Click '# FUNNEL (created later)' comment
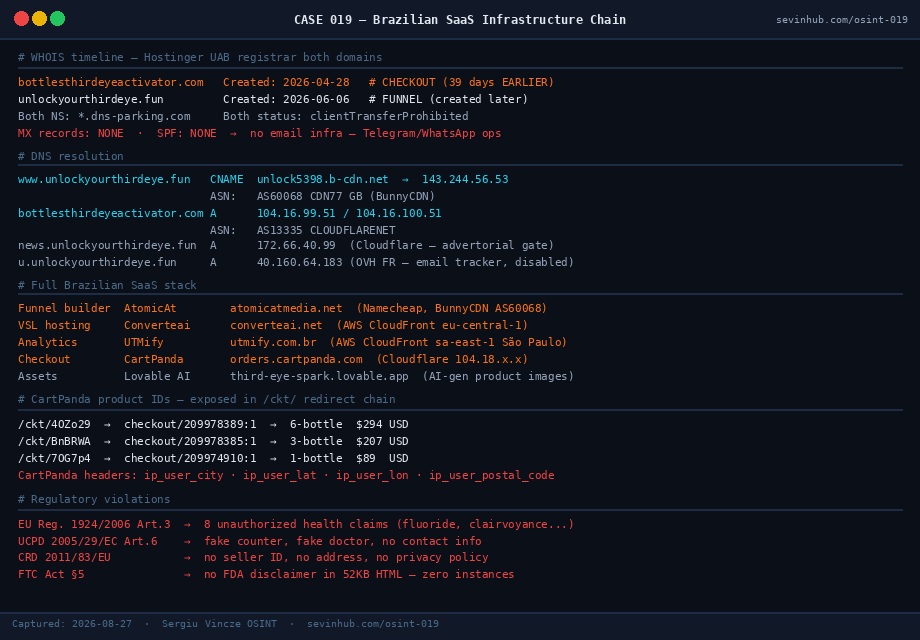The image size is (920, 640). [x=448, y=99]
